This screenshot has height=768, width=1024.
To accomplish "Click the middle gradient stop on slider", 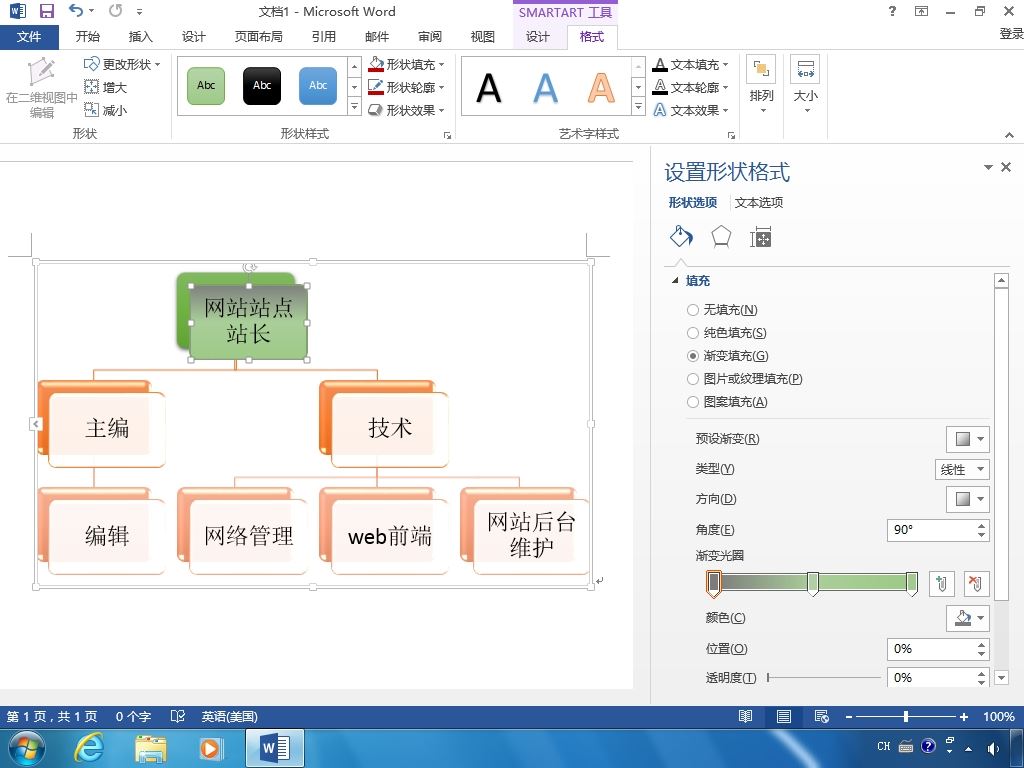I will pos(813,583).
